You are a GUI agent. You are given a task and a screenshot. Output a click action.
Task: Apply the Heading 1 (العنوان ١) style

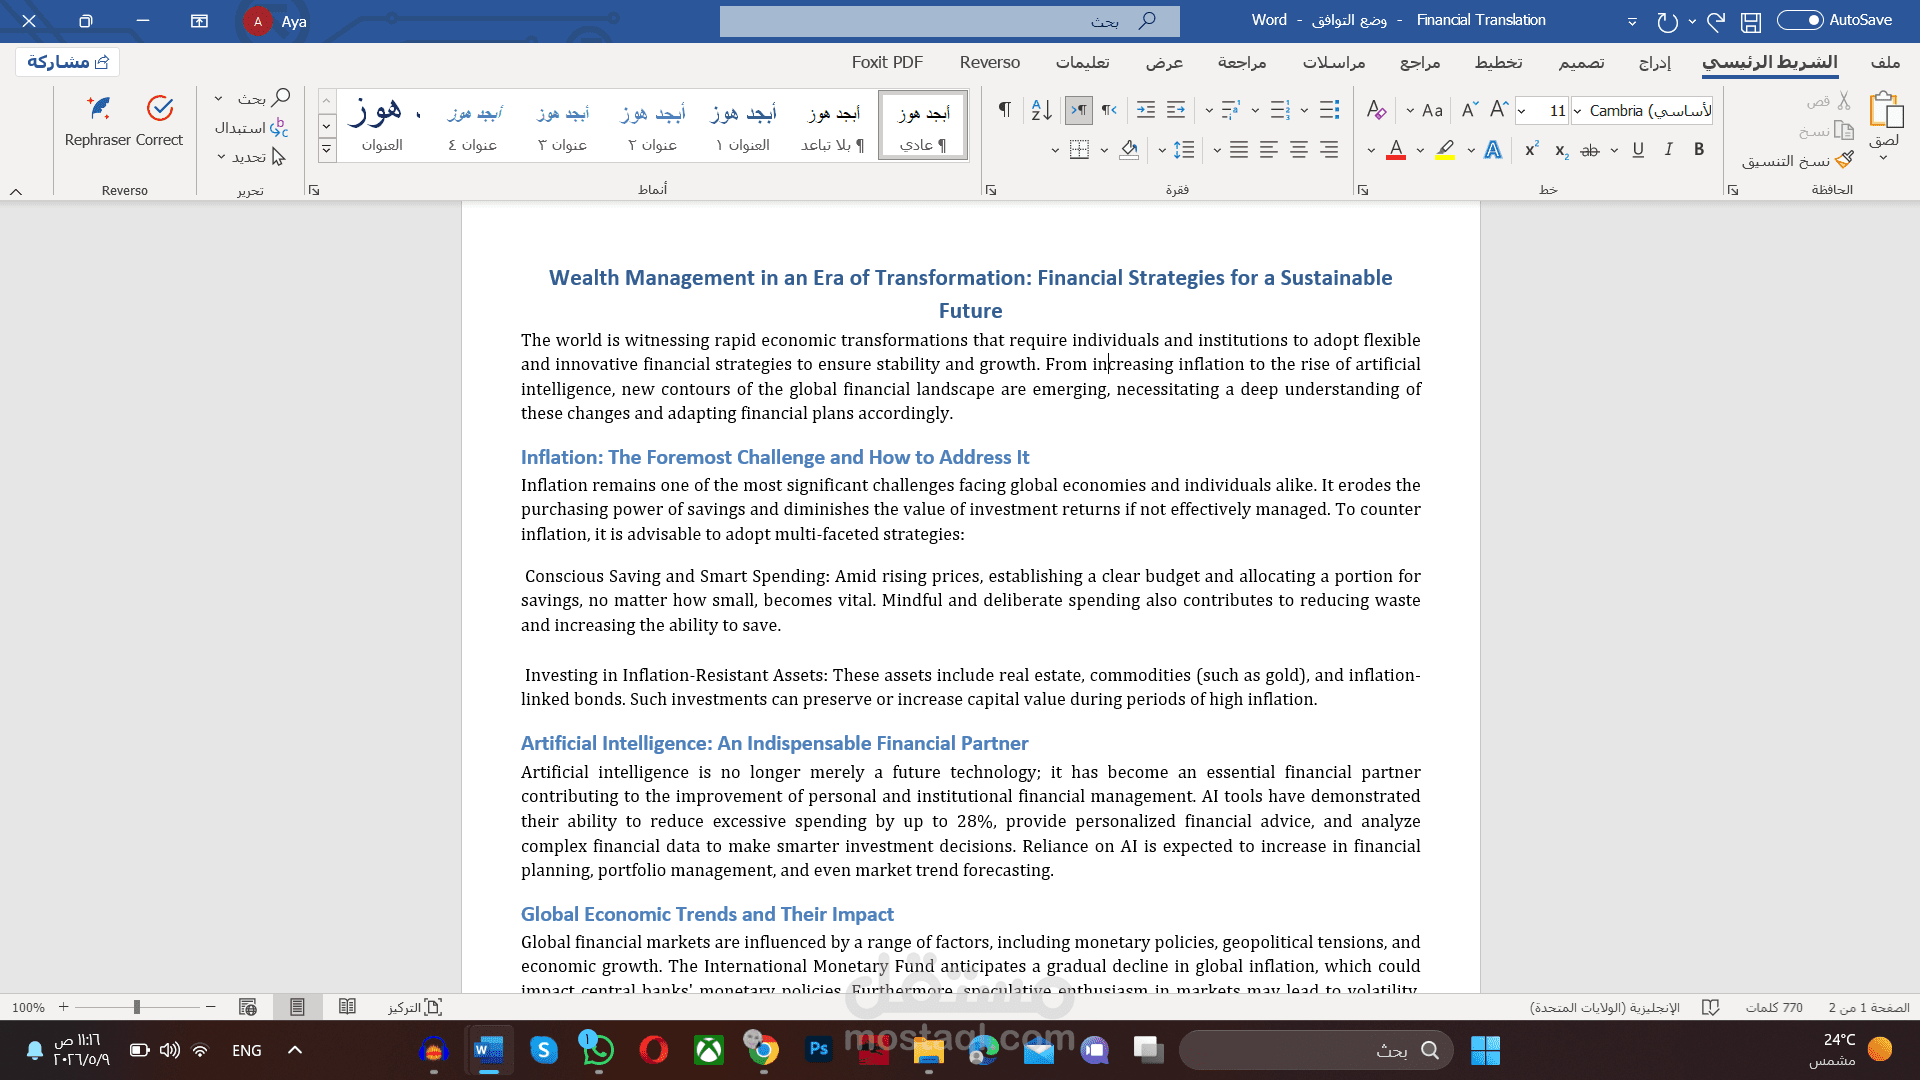pyautogui.click(x=743, y=126)
